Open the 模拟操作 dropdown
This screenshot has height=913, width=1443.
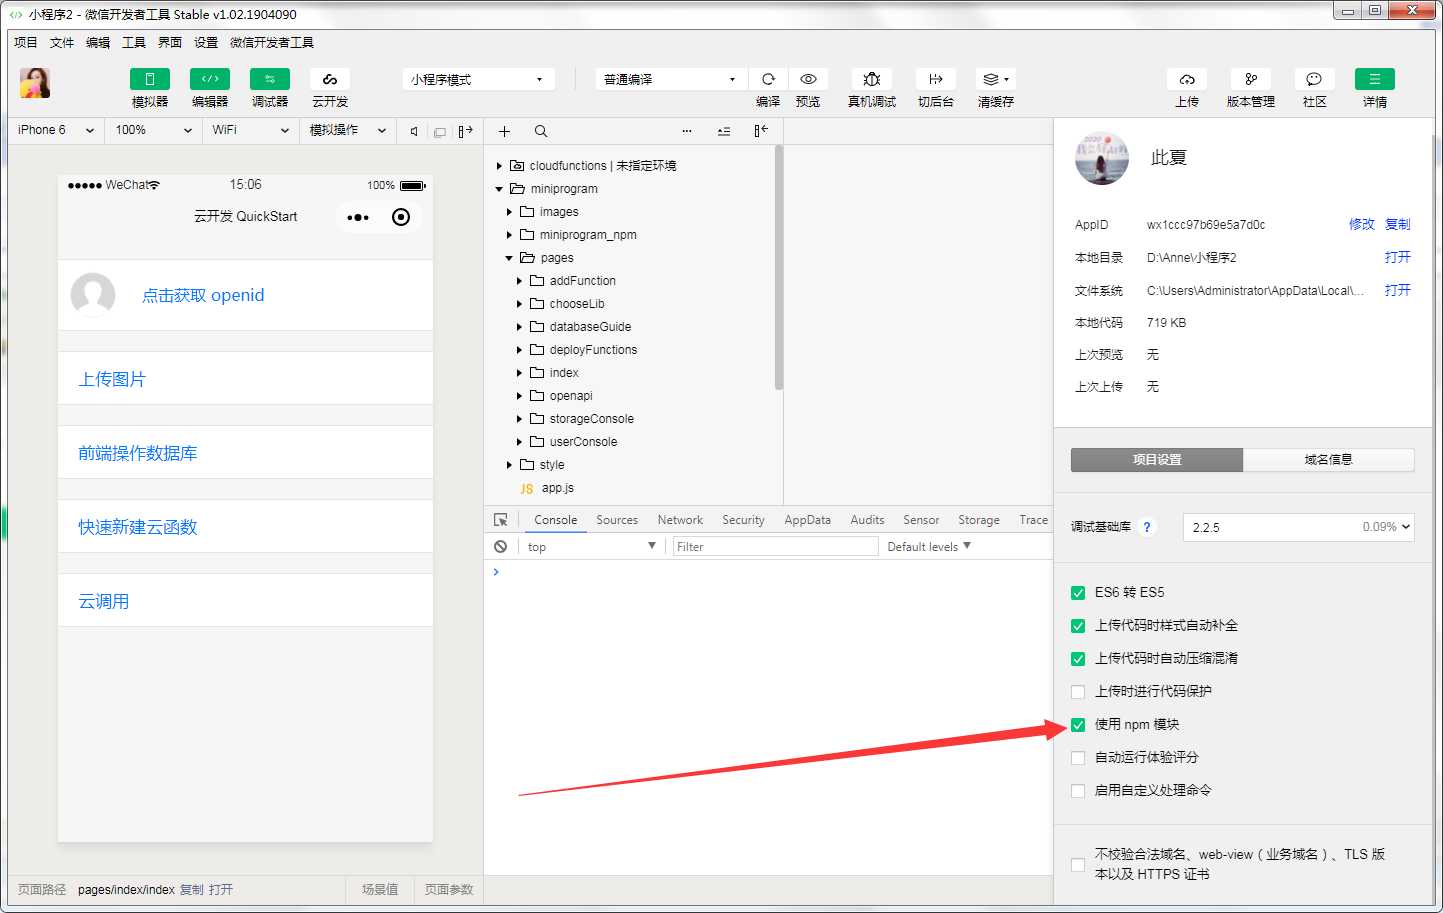(347, 130)
